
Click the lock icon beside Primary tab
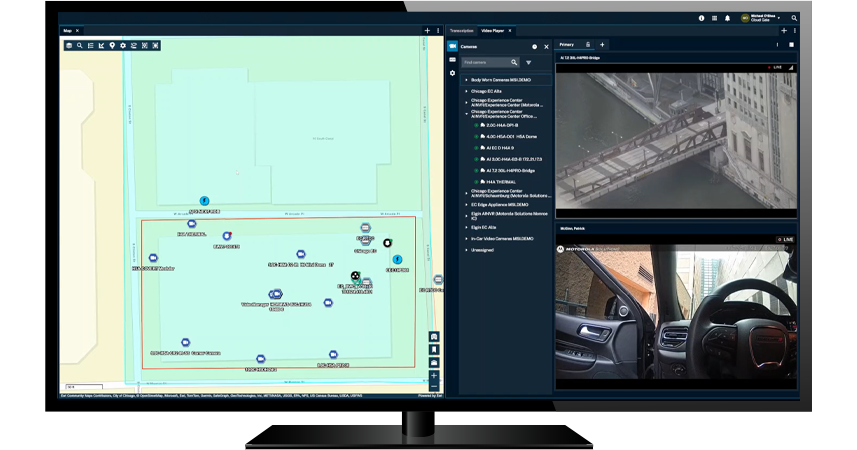click(x=588, y=44)
